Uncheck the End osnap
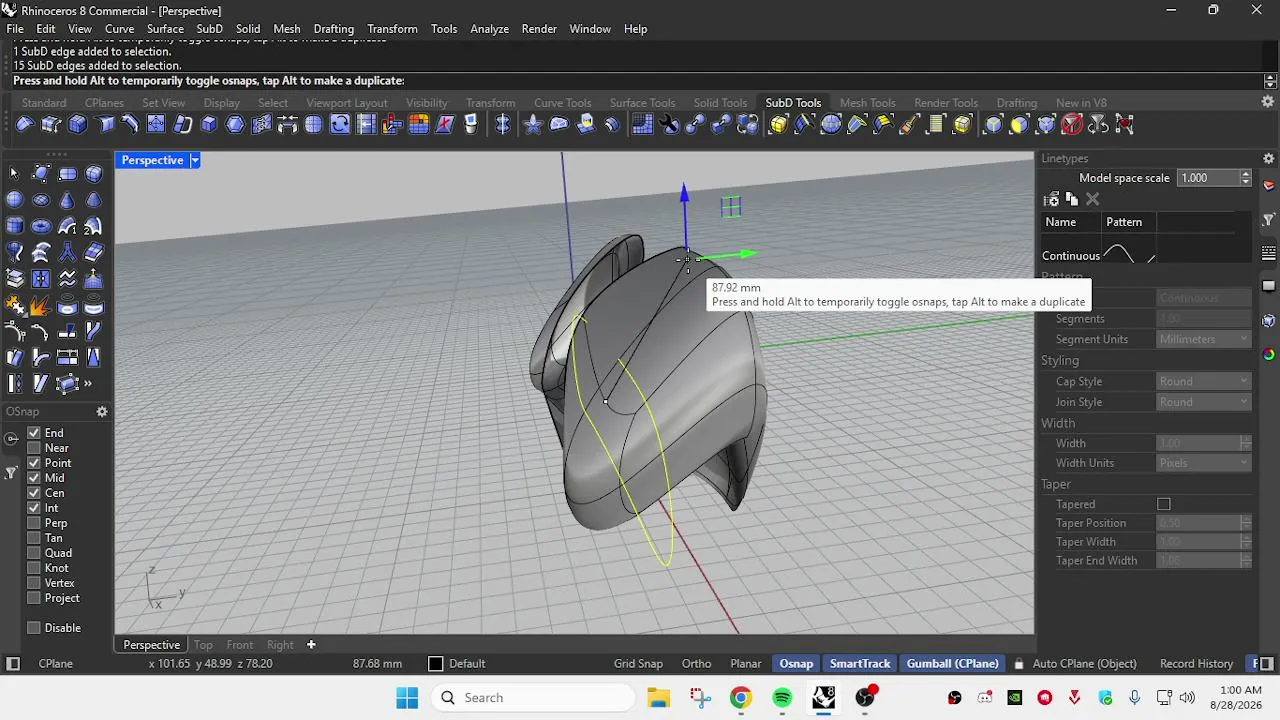Viewport: 1280px width, 720px height. (x=34, y=433)
